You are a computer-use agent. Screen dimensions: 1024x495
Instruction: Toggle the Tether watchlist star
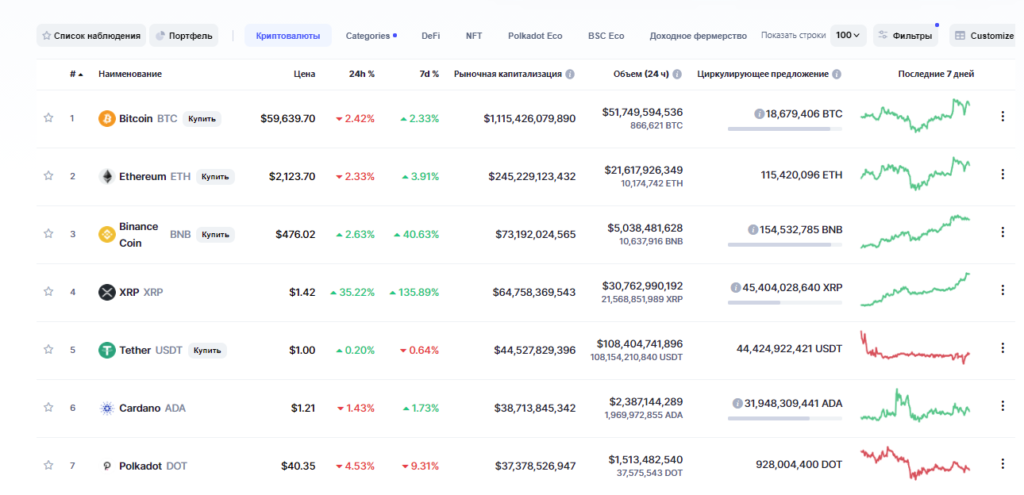(x=48, y=349)
